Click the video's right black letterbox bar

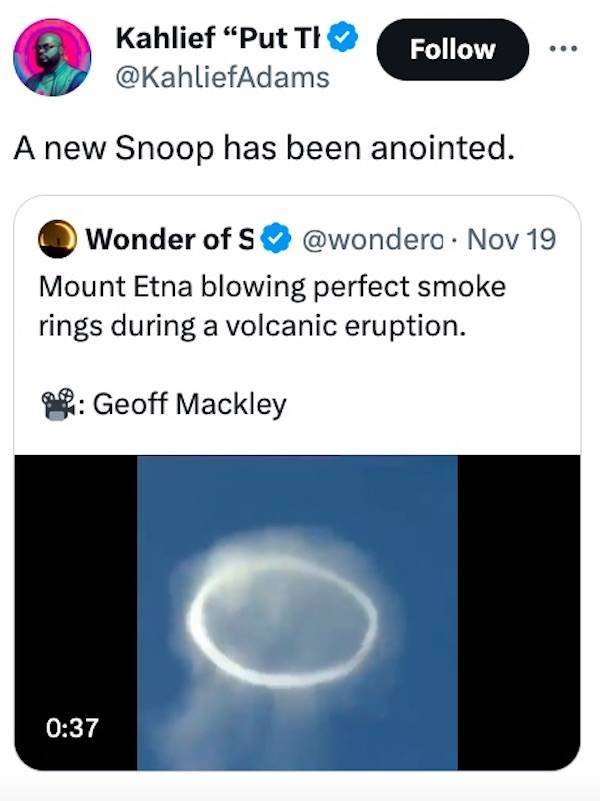pyautogui.click(x=518, y=610)
